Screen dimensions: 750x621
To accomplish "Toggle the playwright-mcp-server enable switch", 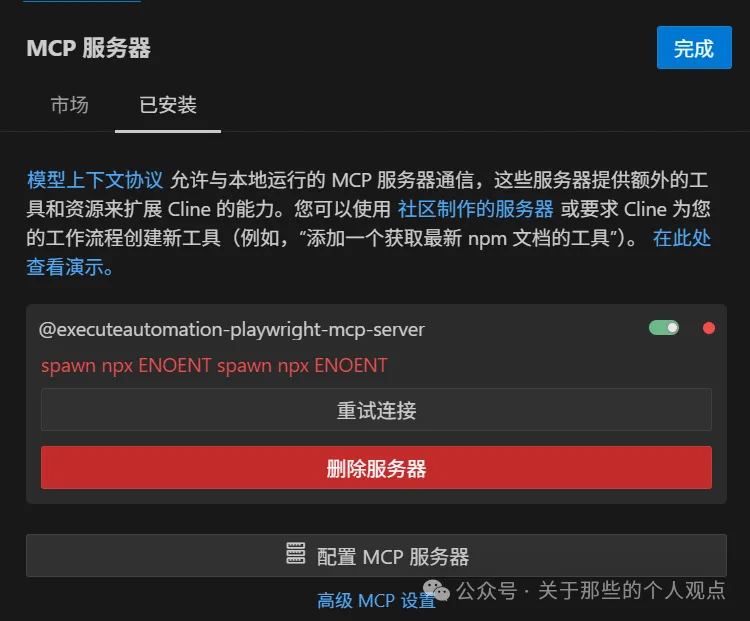I will click(x=664, y=328).
